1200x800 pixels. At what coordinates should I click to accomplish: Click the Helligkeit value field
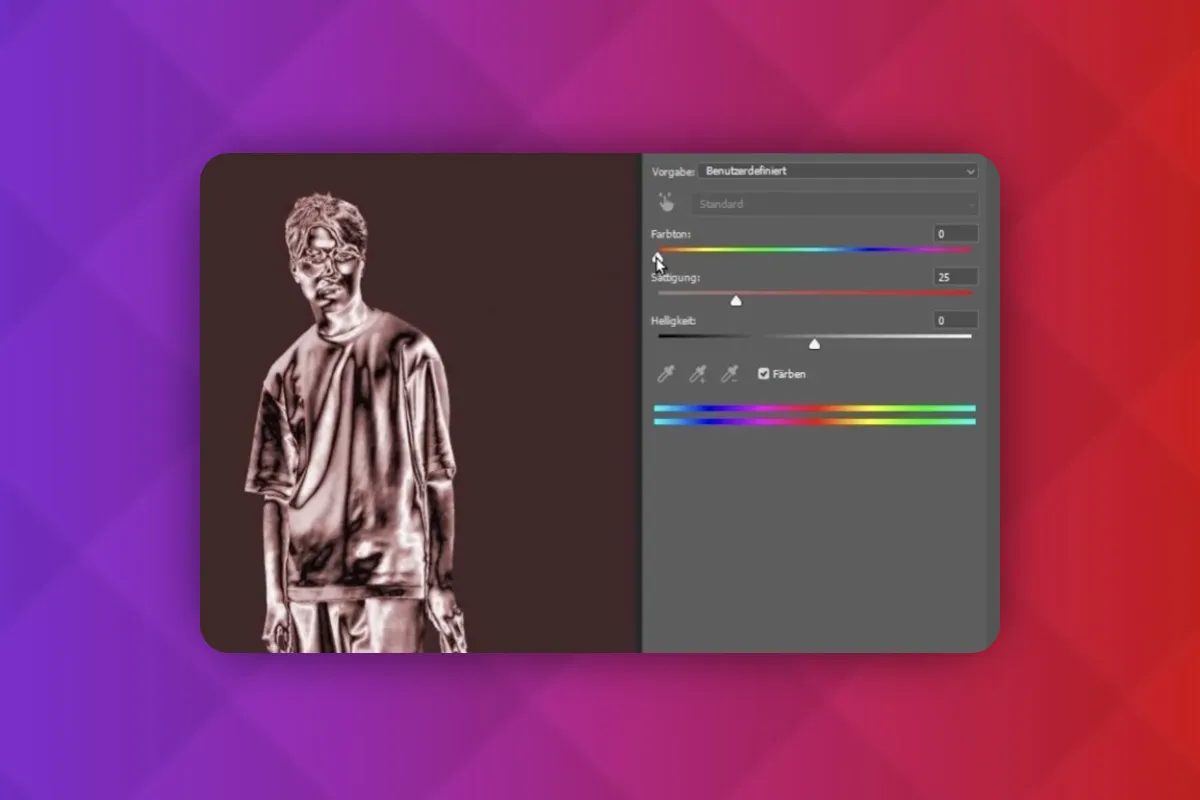click(x=955, y=321)
